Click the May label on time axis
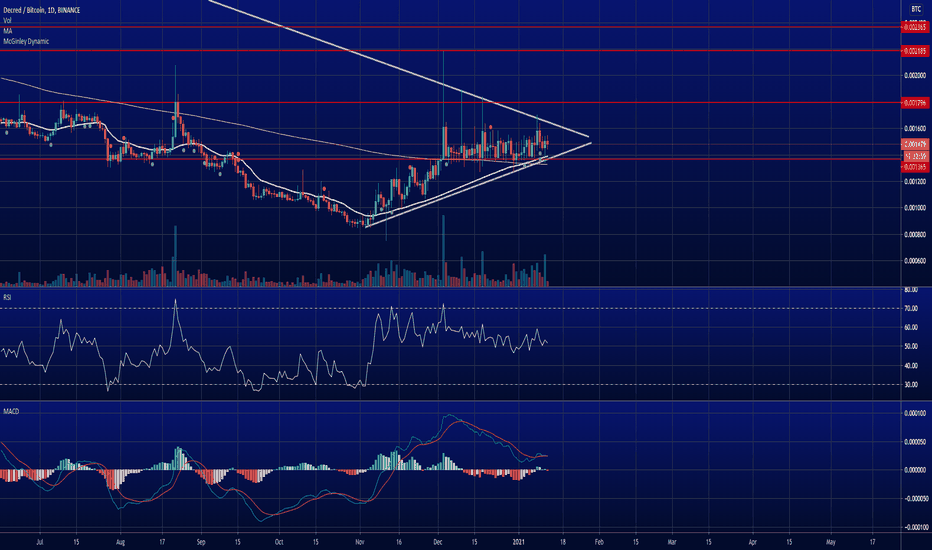 830,542
